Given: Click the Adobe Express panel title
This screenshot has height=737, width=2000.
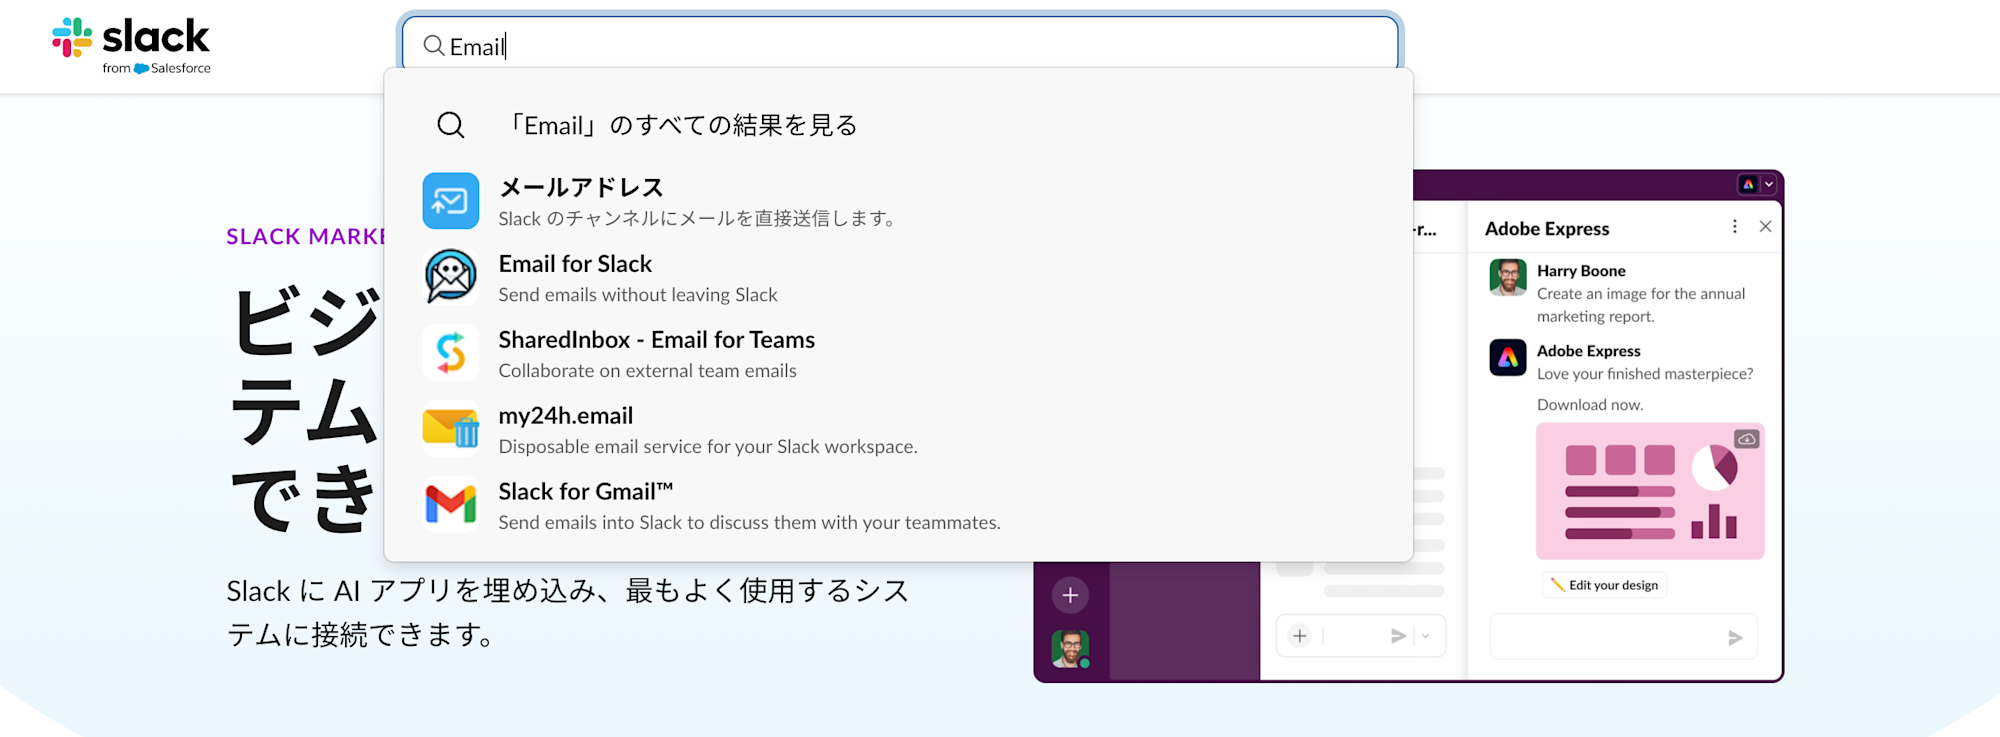Looking at the screenshot, I should (x=1547, y=229).
